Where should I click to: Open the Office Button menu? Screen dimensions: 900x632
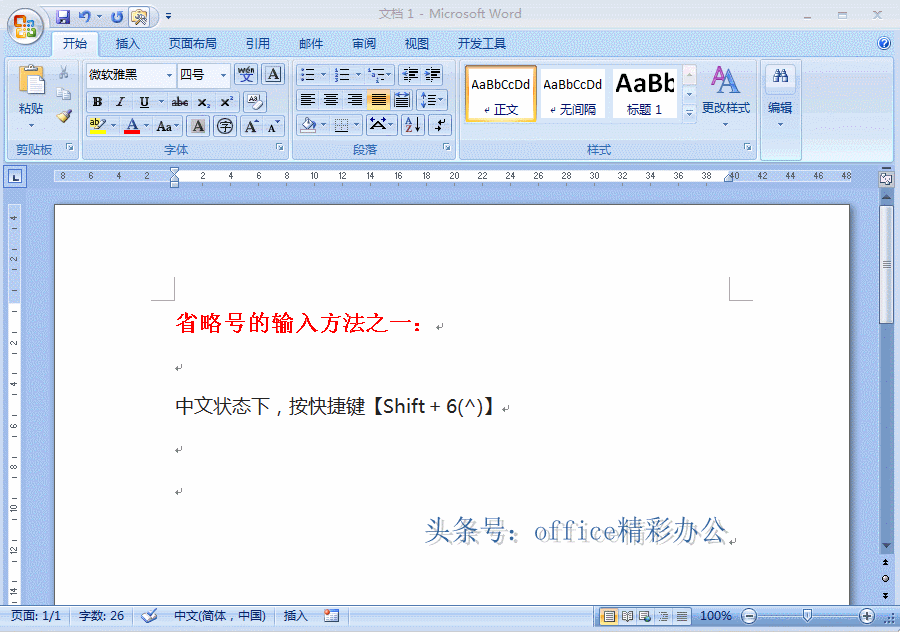click(25, 26)
